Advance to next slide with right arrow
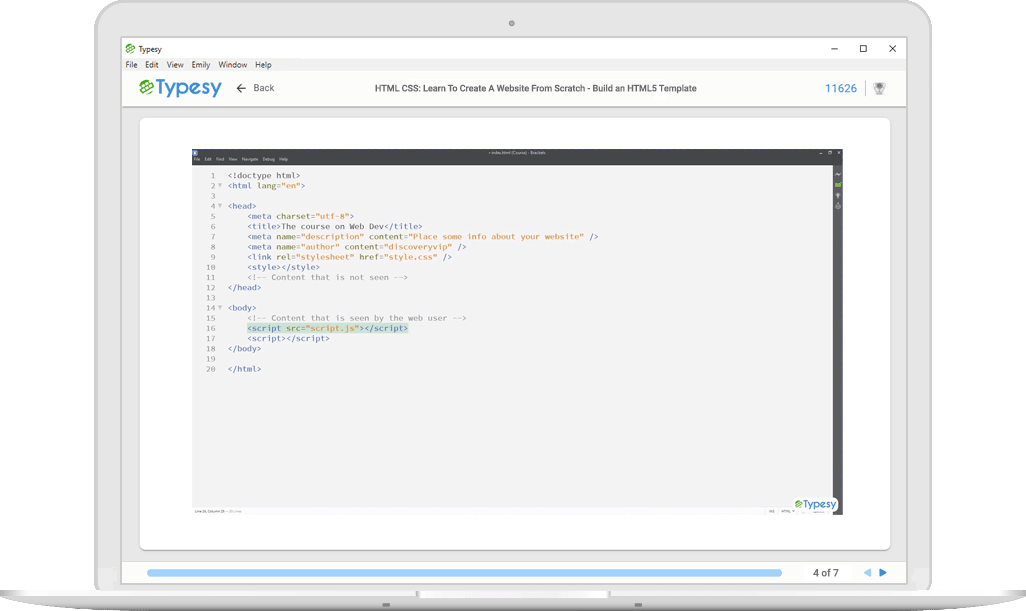This screenshot has width=1026, height=611. pyautogui.click(x=883, y=572)
